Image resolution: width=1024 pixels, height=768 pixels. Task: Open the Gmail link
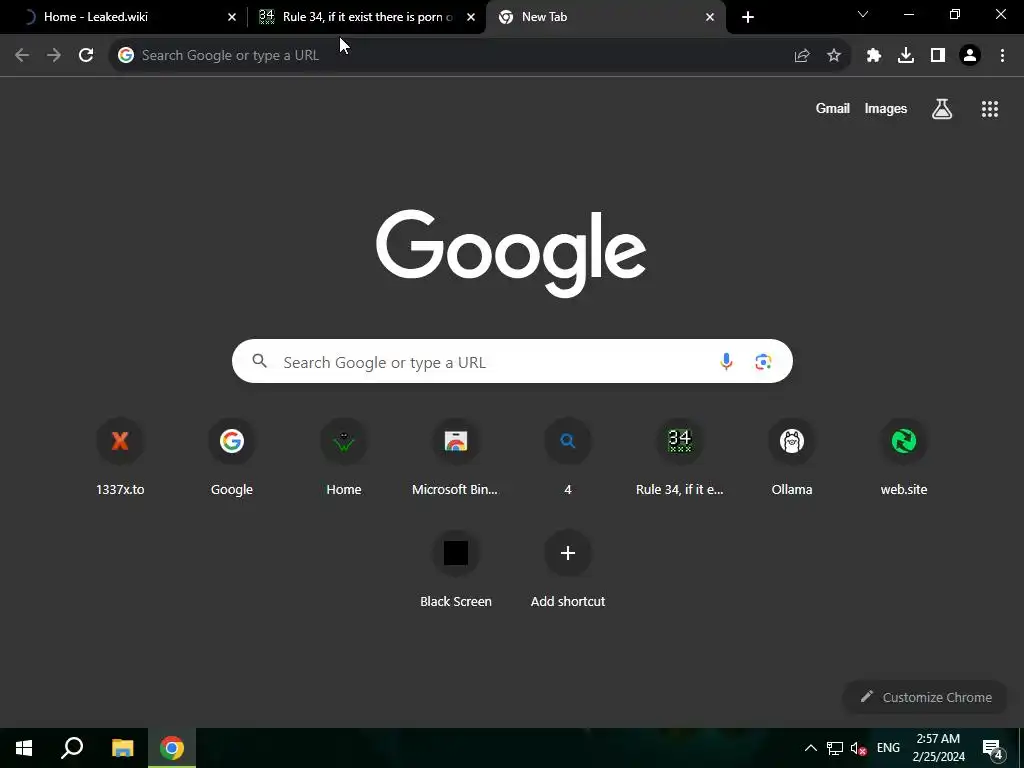point(833,108)
